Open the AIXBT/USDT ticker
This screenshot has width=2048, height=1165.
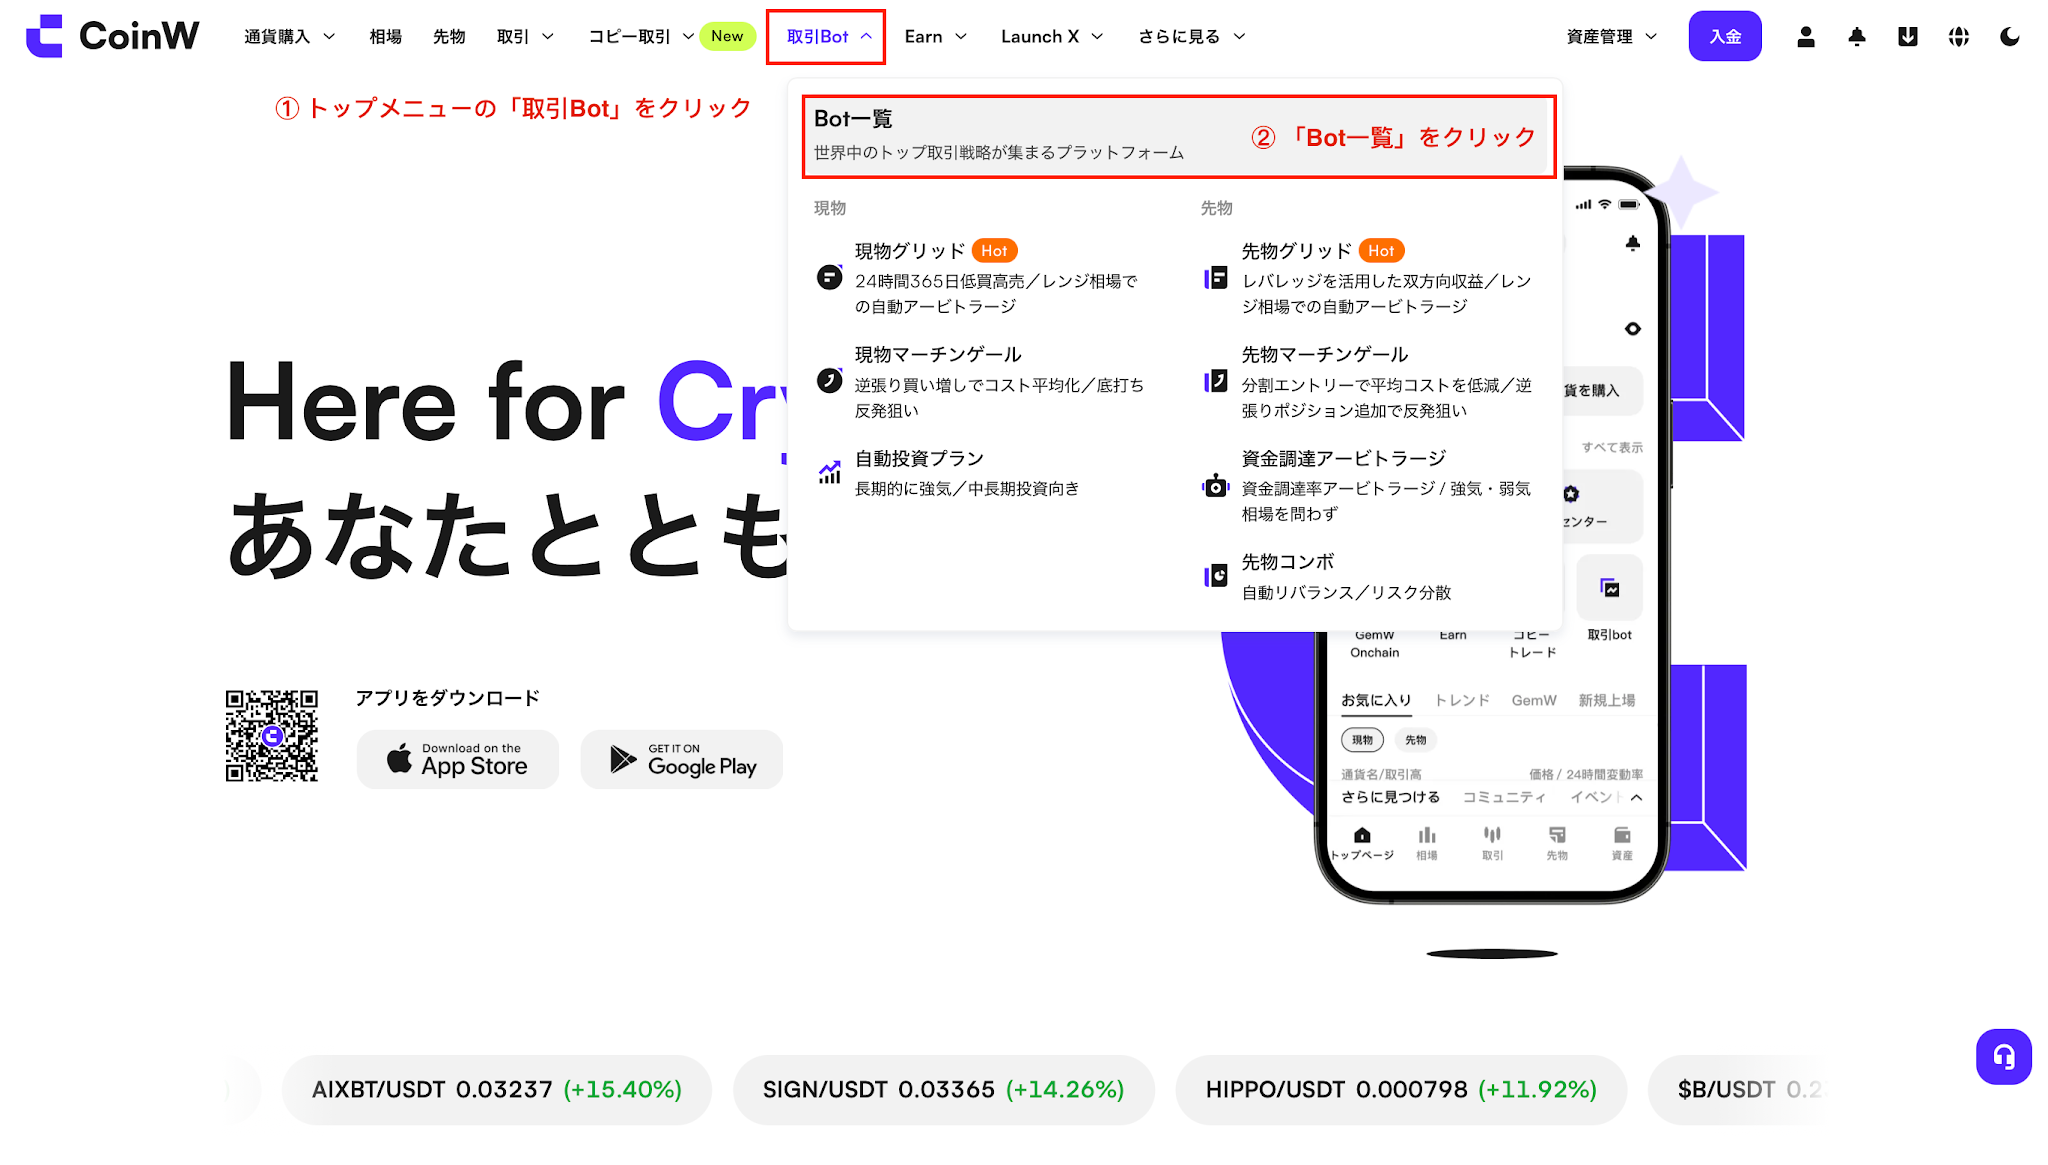click(x=497, y=1089)
